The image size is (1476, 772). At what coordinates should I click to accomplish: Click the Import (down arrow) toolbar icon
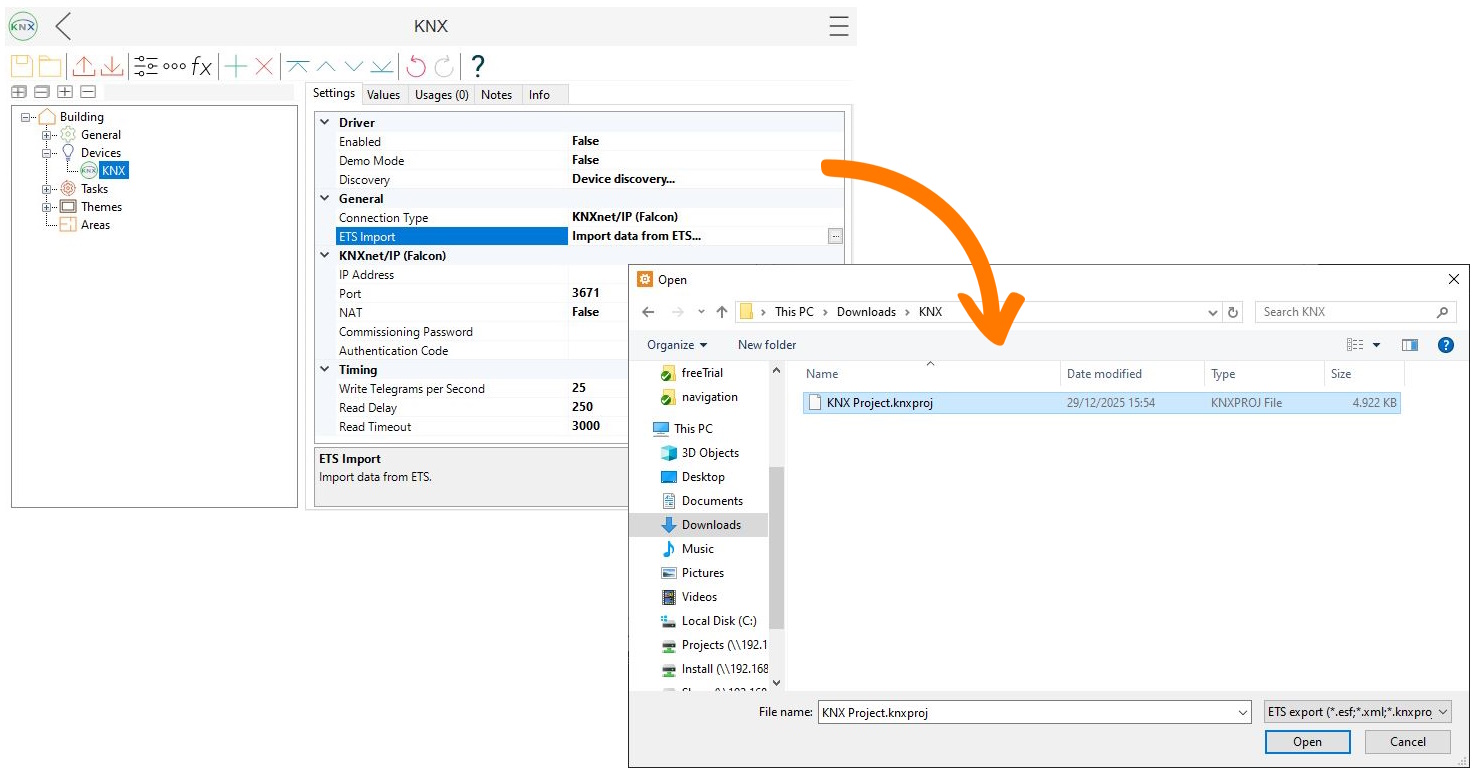[x=111, y=65]
